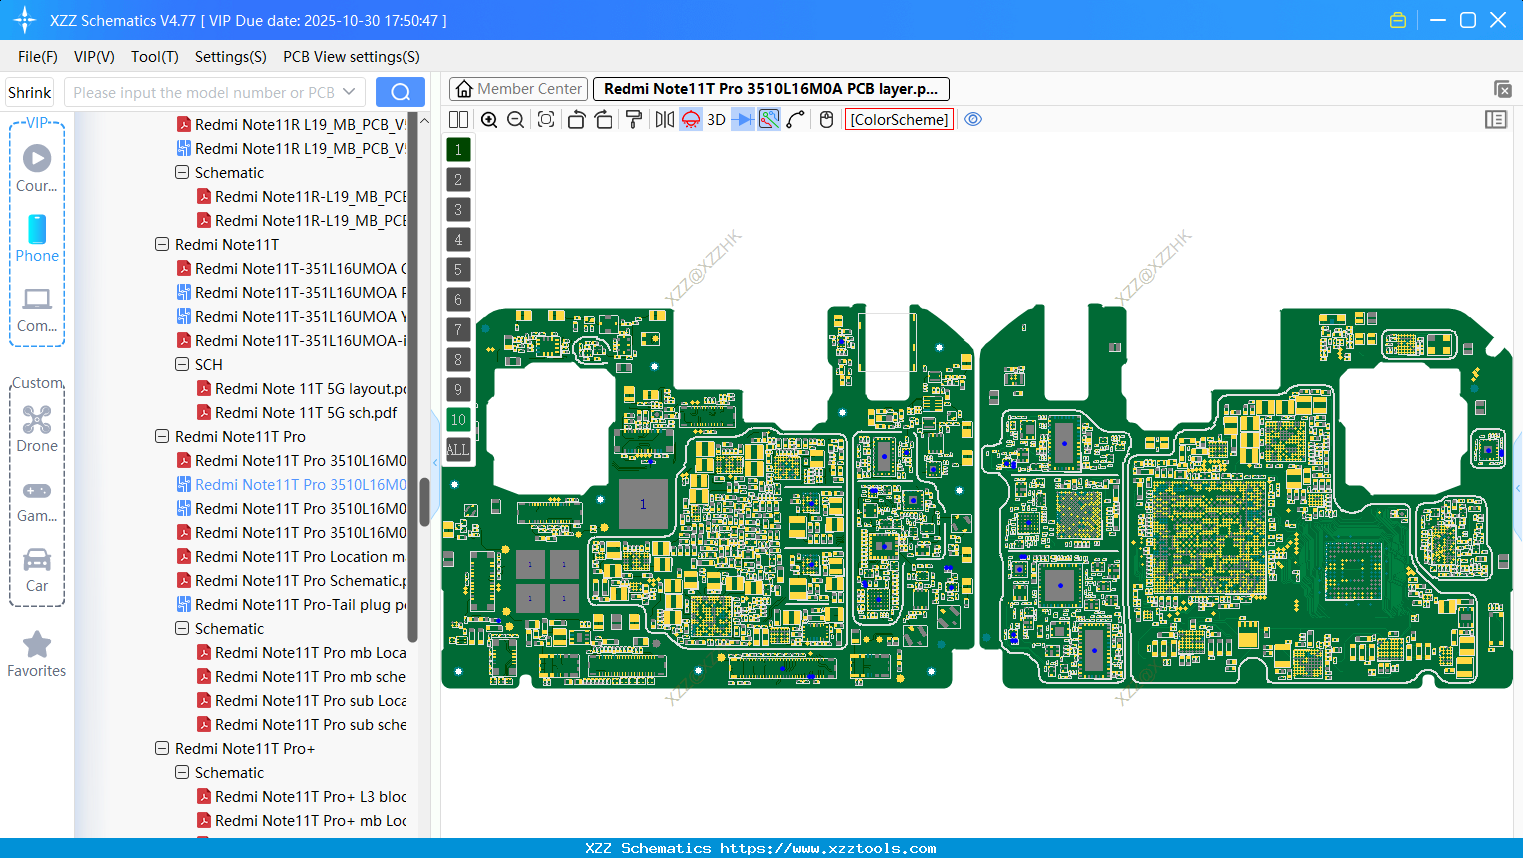Open the ColorScheme setting
Image resolution: width=1523 pixels, height=858 pixels.
(x=898, y=119)
